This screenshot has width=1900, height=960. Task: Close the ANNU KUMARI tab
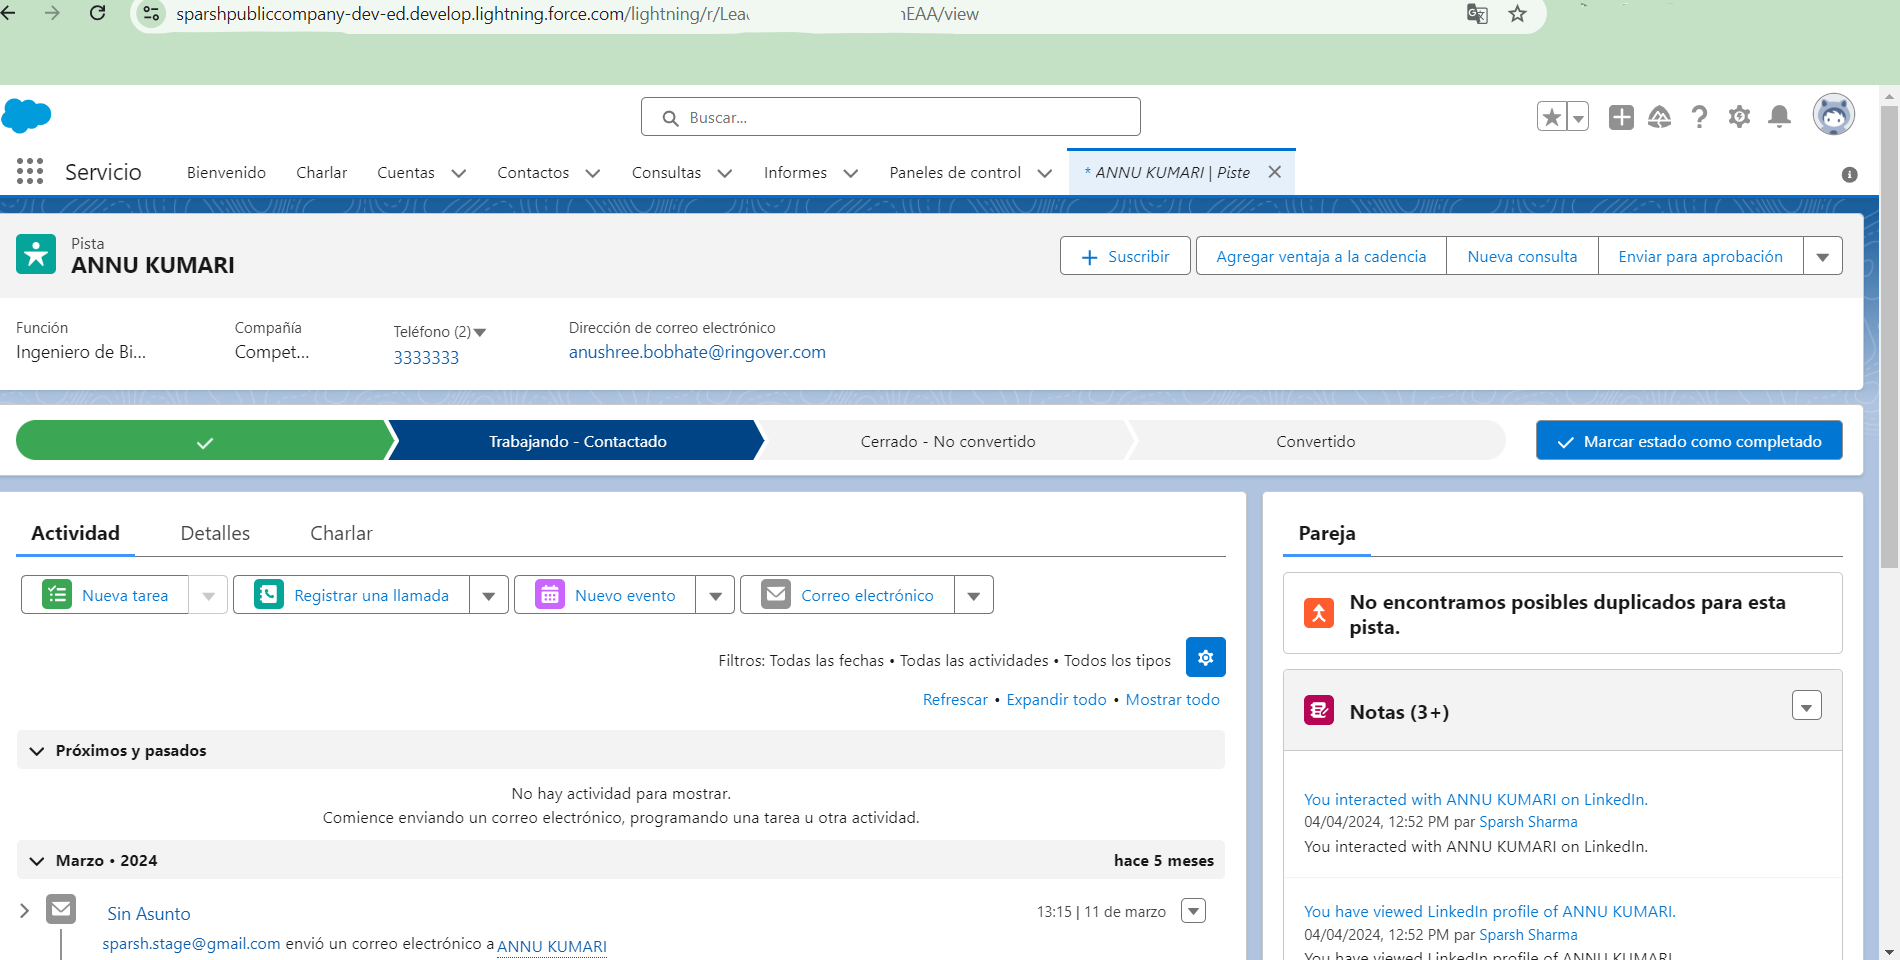tap(1275, 172)
